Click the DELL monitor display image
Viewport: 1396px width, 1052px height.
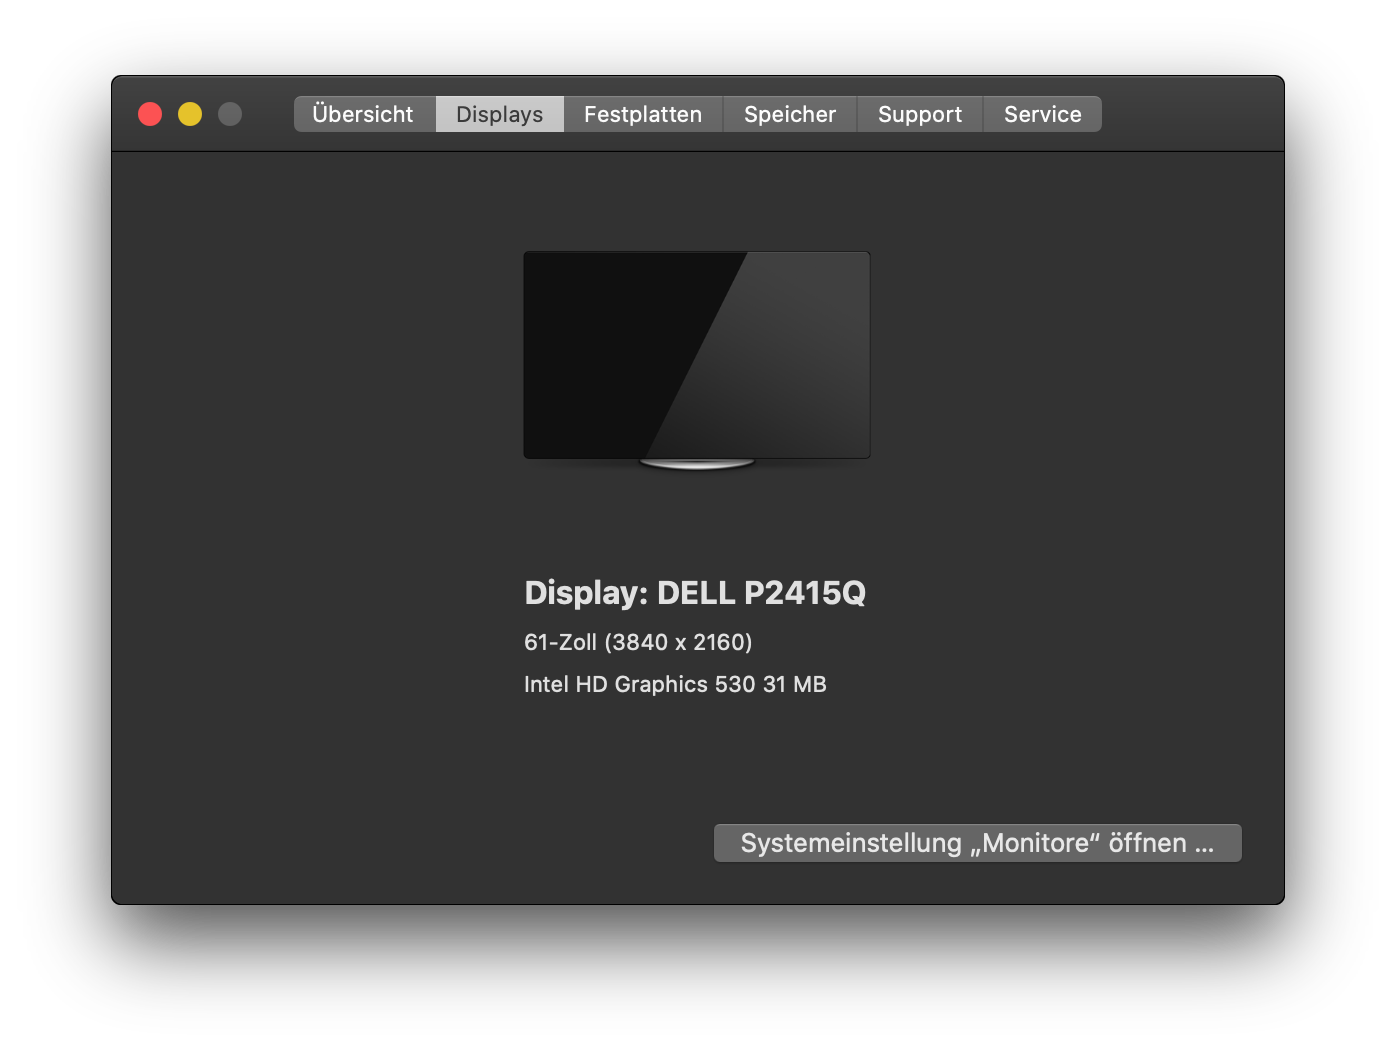click(x=697, y=360)
